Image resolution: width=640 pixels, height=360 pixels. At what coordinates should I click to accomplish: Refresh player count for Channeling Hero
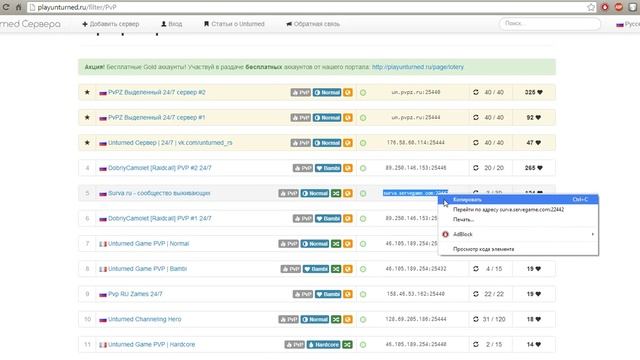[x=476, y=319]
